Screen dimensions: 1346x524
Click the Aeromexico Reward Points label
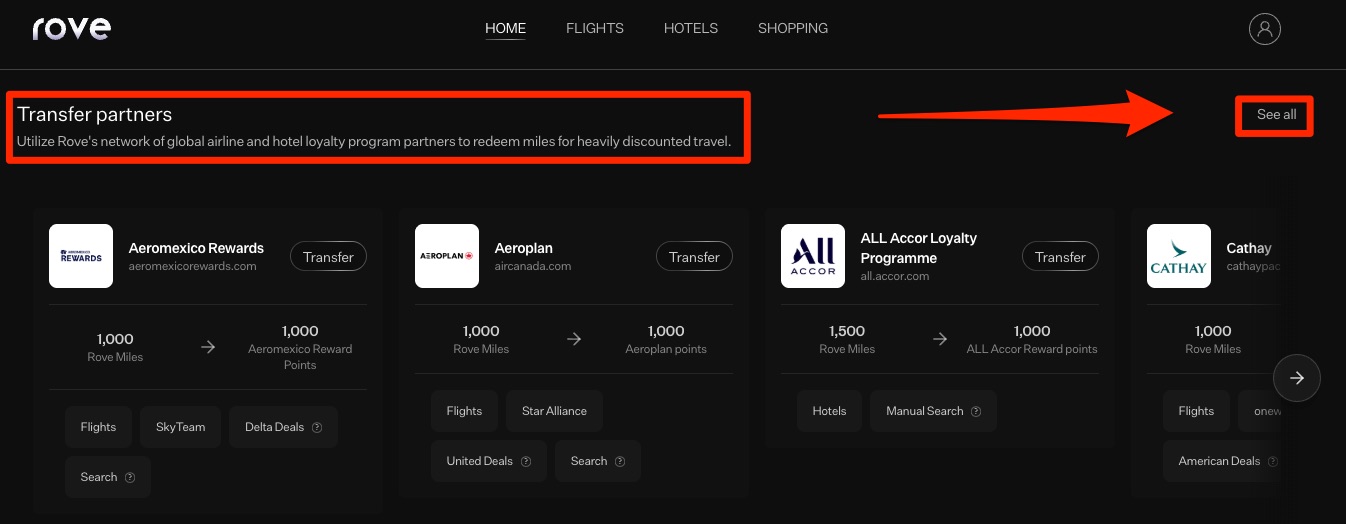click(x=300, y=357)
